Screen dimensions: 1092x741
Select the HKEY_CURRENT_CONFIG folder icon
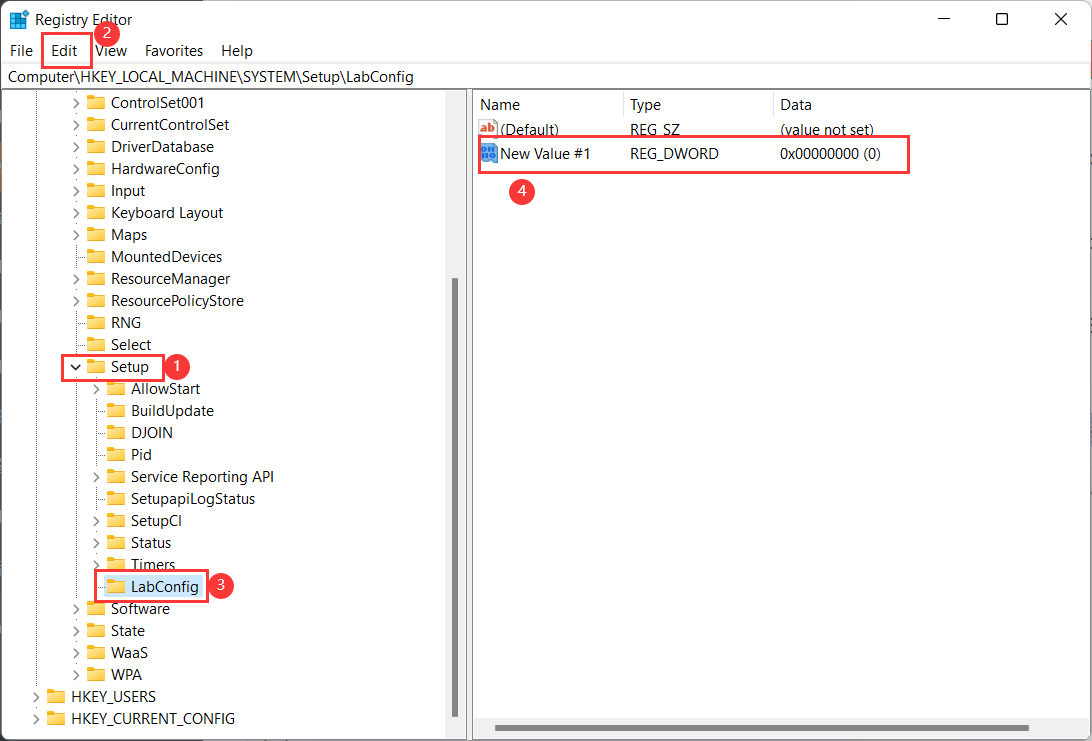point(56,719)
